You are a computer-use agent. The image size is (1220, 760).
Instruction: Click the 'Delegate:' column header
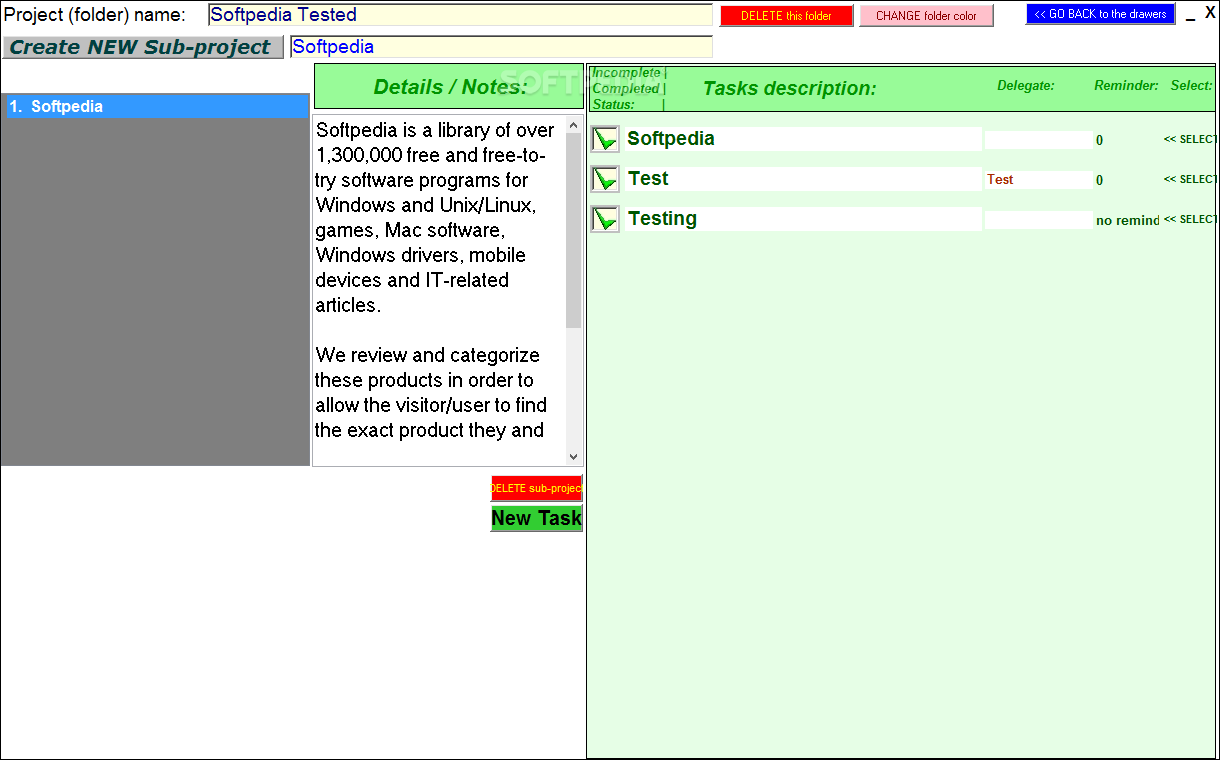1026,86
